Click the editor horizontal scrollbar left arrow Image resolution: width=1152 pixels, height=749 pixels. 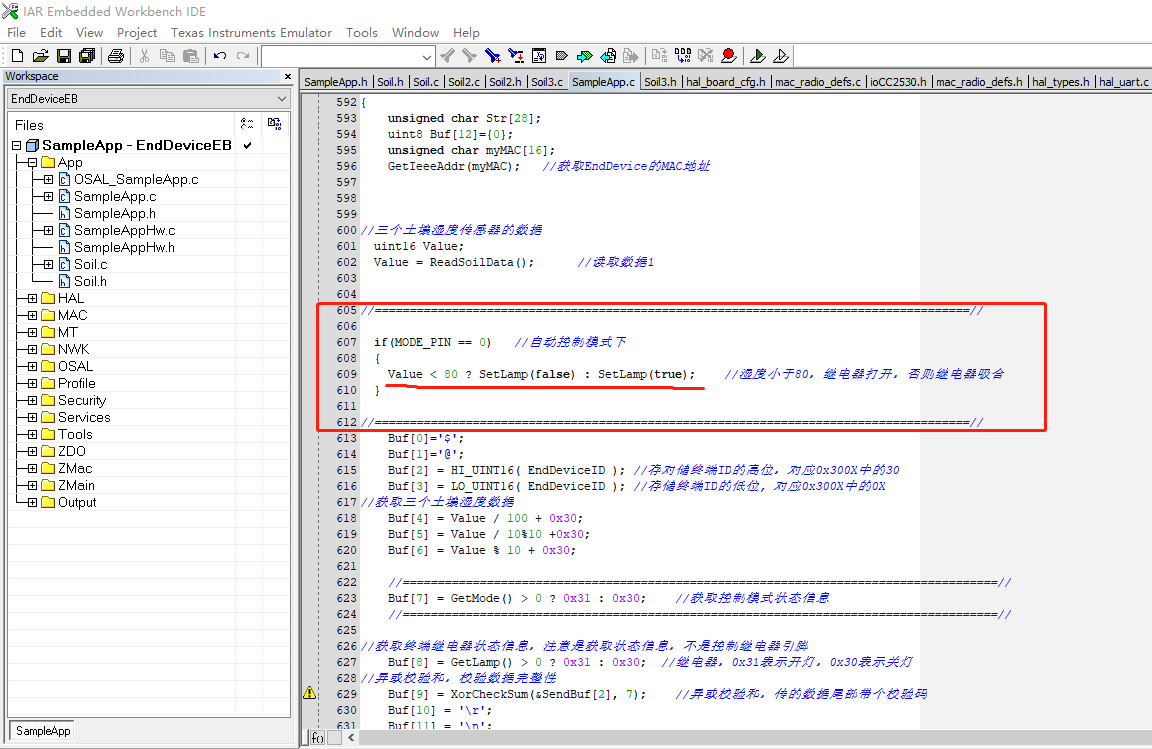(351, 737)
